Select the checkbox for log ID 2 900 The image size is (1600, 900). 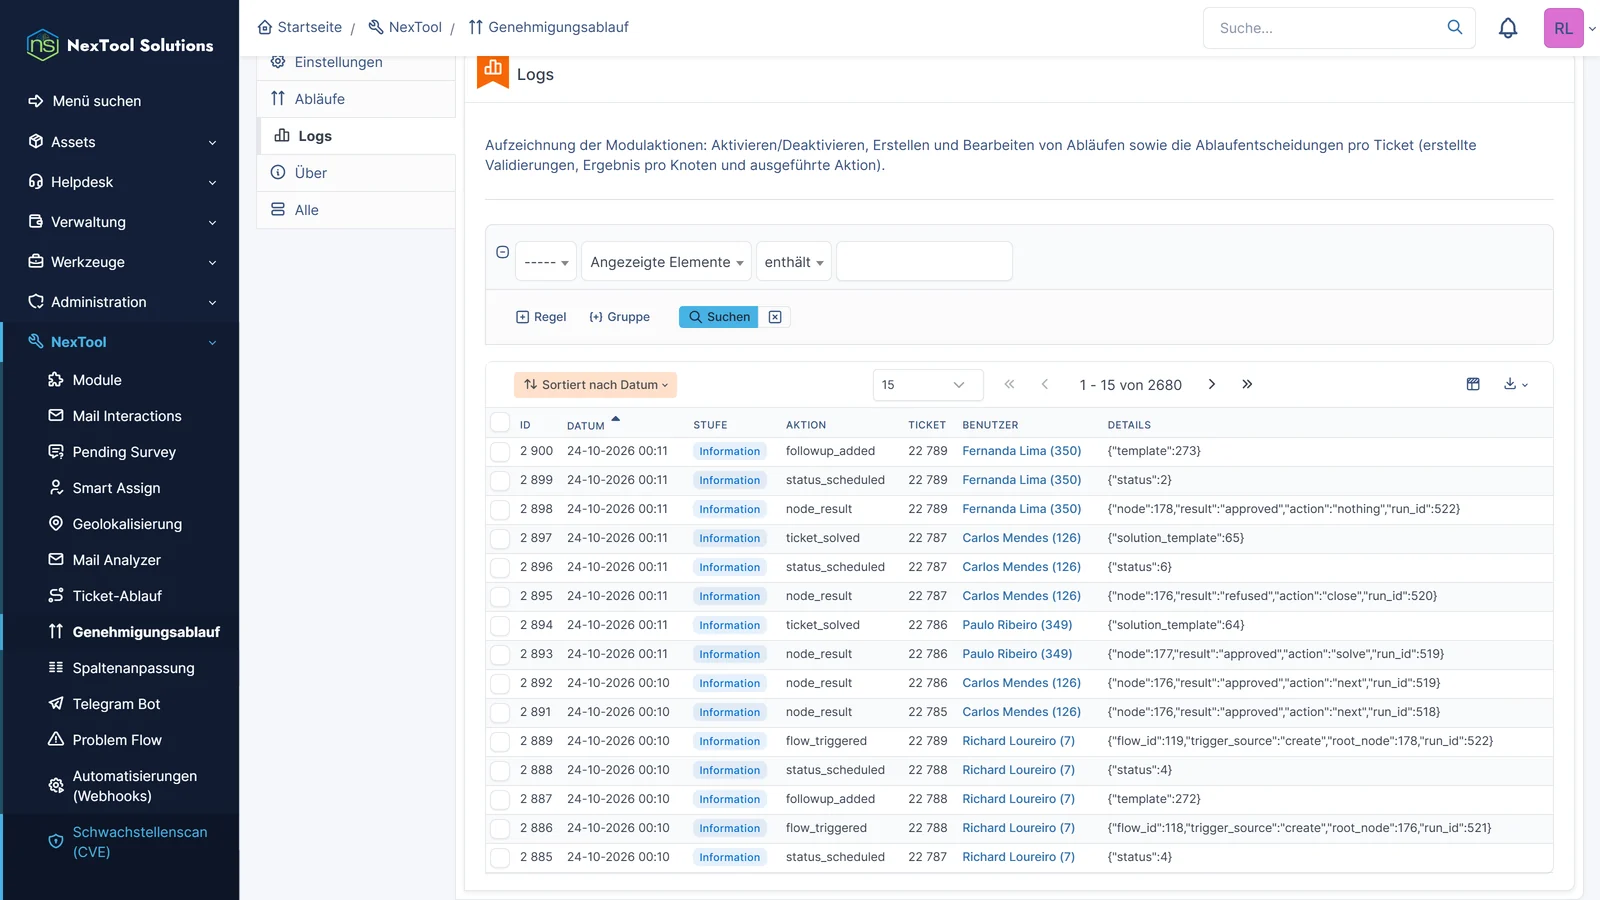[500, 451]
